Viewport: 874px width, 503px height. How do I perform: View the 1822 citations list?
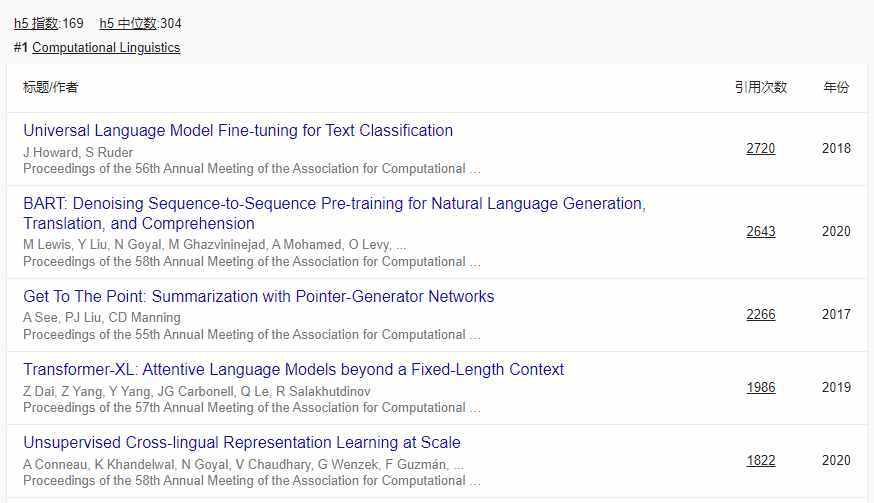pyautogui.click(x=760, y=460)
